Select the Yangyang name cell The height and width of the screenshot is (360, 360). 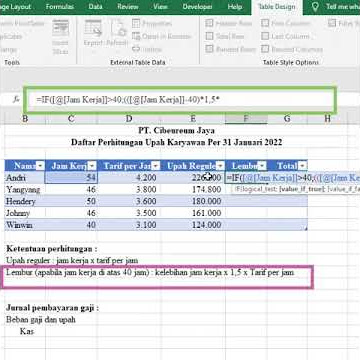click(x=25, y=189)
